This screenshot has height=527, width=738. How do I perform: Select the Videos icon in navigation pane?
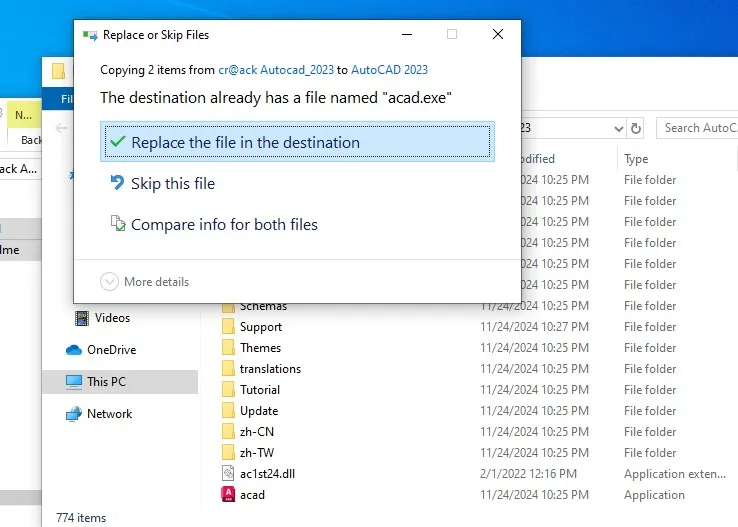(x=82, y=318)
